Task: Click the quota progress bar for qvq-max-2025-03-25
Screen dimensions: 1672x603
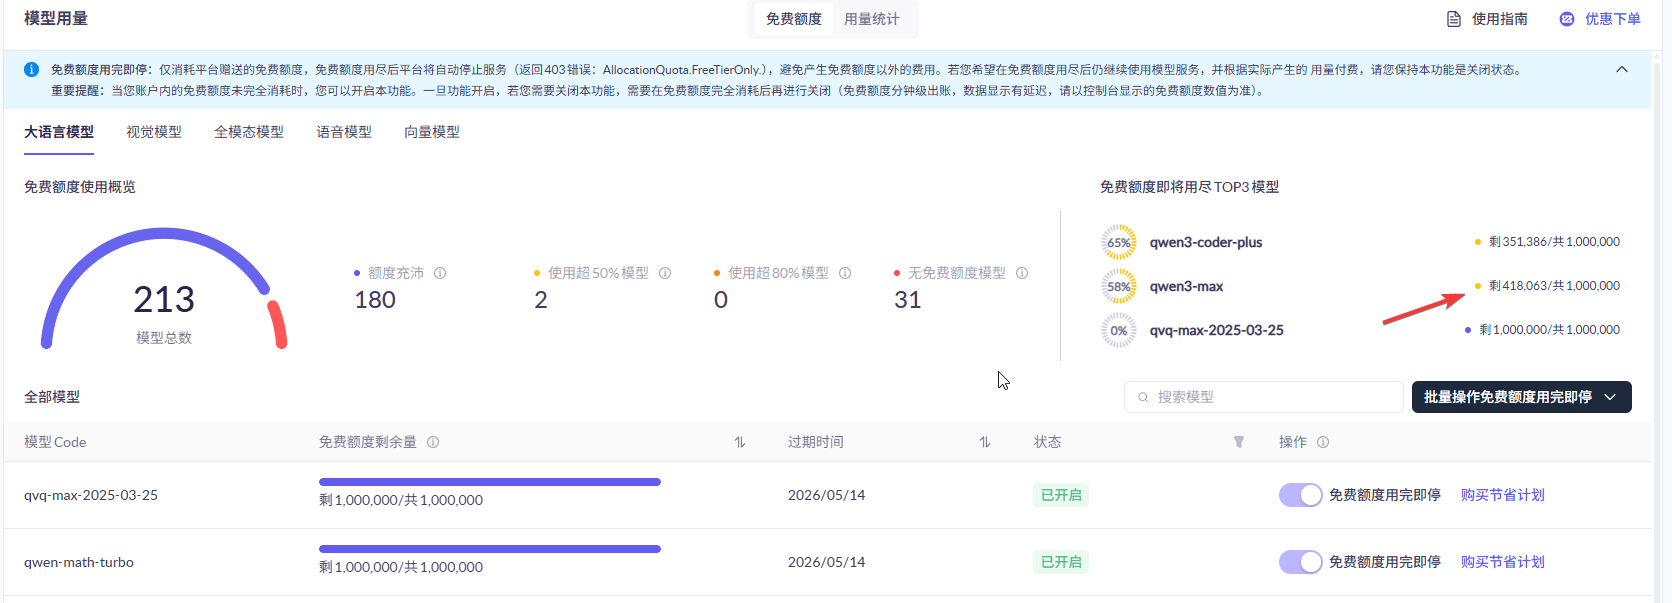Action: tap(489, 482)
